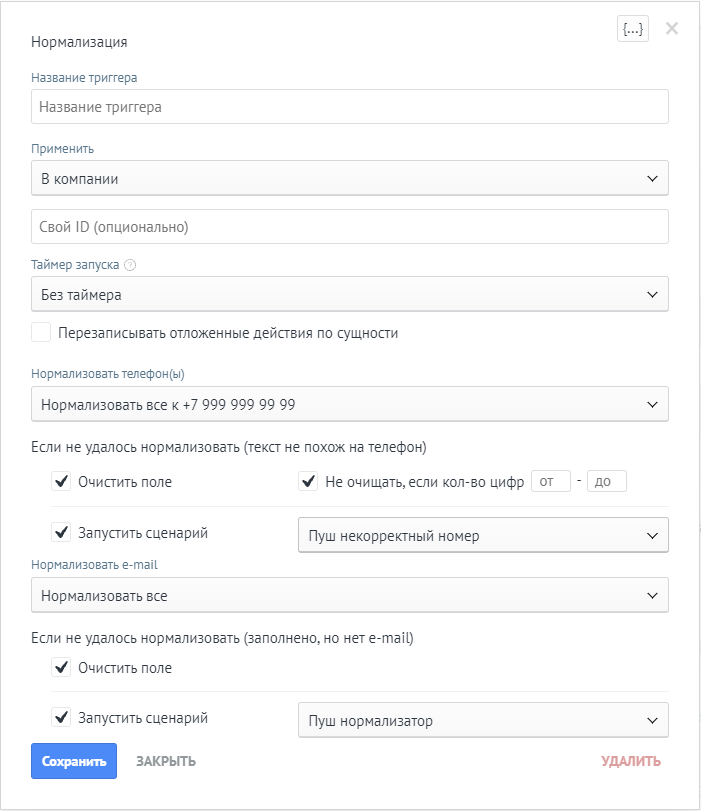Toggle Не очищать, если кол-во цифр checkbox
Screen dimensions: 701x811
pyautogui.click(x=308, y=482)
